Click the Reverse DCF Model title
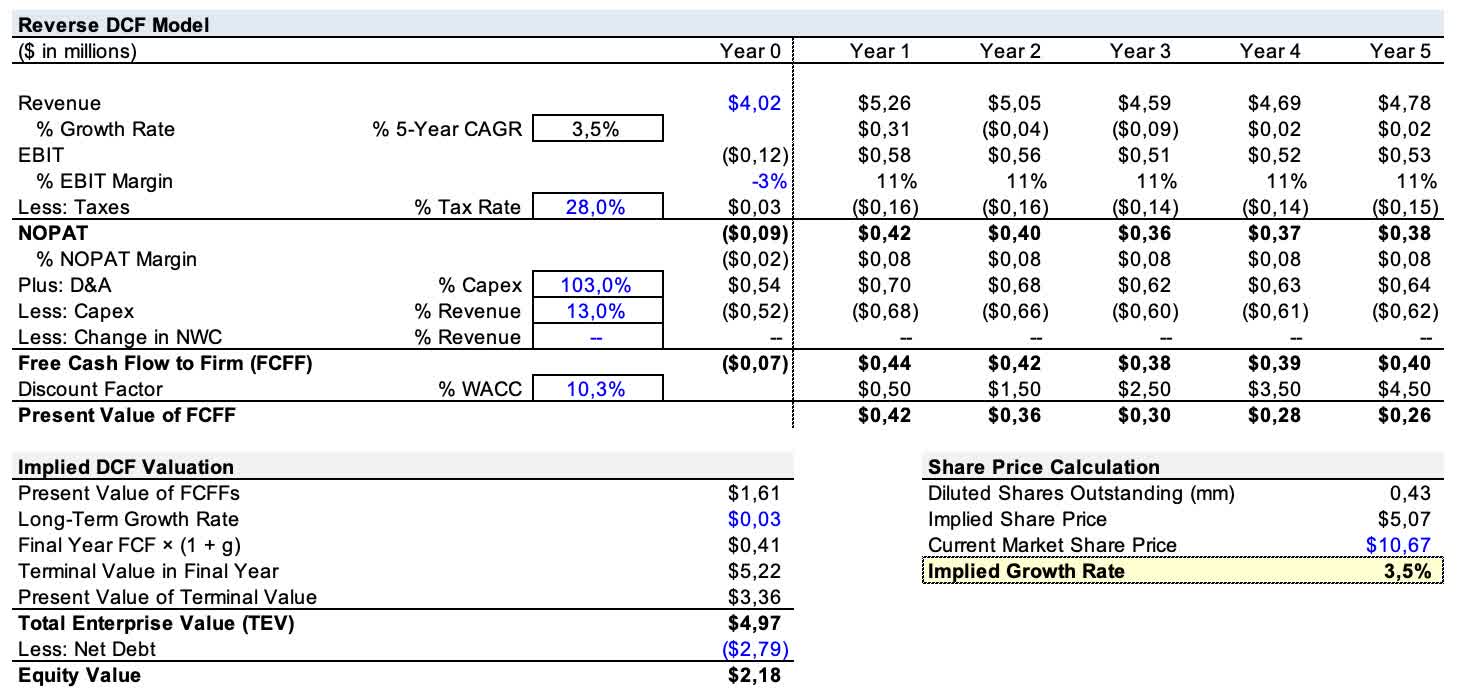The image size is (1460, 700). [x=114, y=25]
